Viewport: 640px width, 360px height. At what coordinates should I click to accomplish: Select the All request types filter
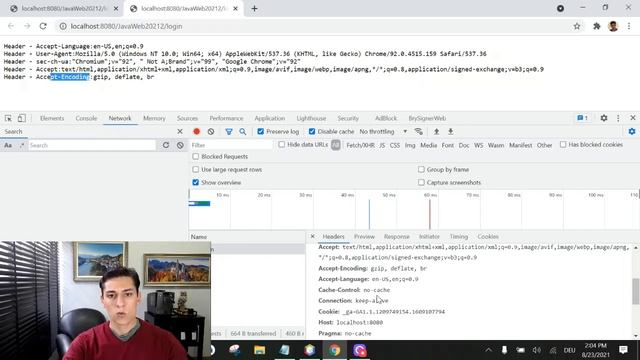(x=336, y=145)
